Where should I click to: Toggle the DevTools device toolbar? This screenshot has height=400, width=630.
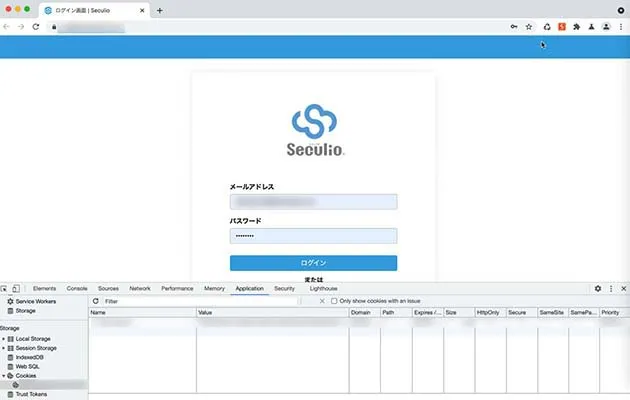coord(16,288)
